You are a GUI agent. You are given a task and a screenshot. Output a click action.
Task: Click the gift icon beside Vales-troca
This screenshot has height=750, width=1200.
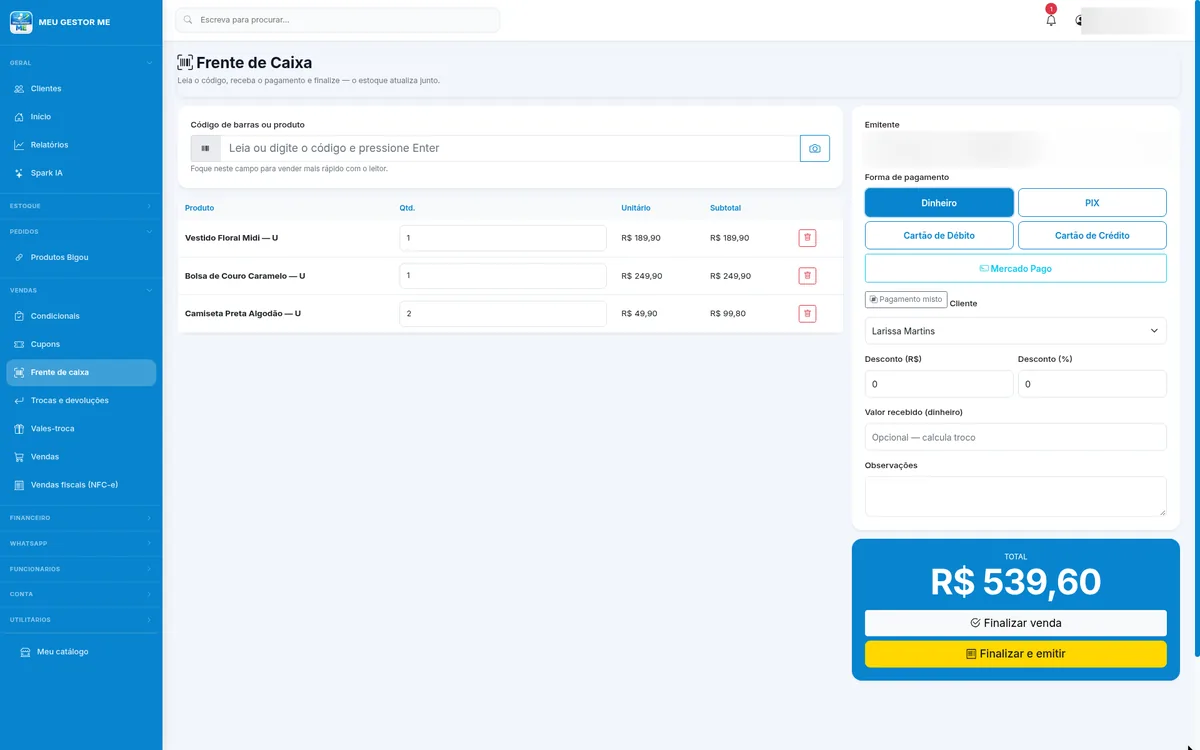tap(19, 428)
